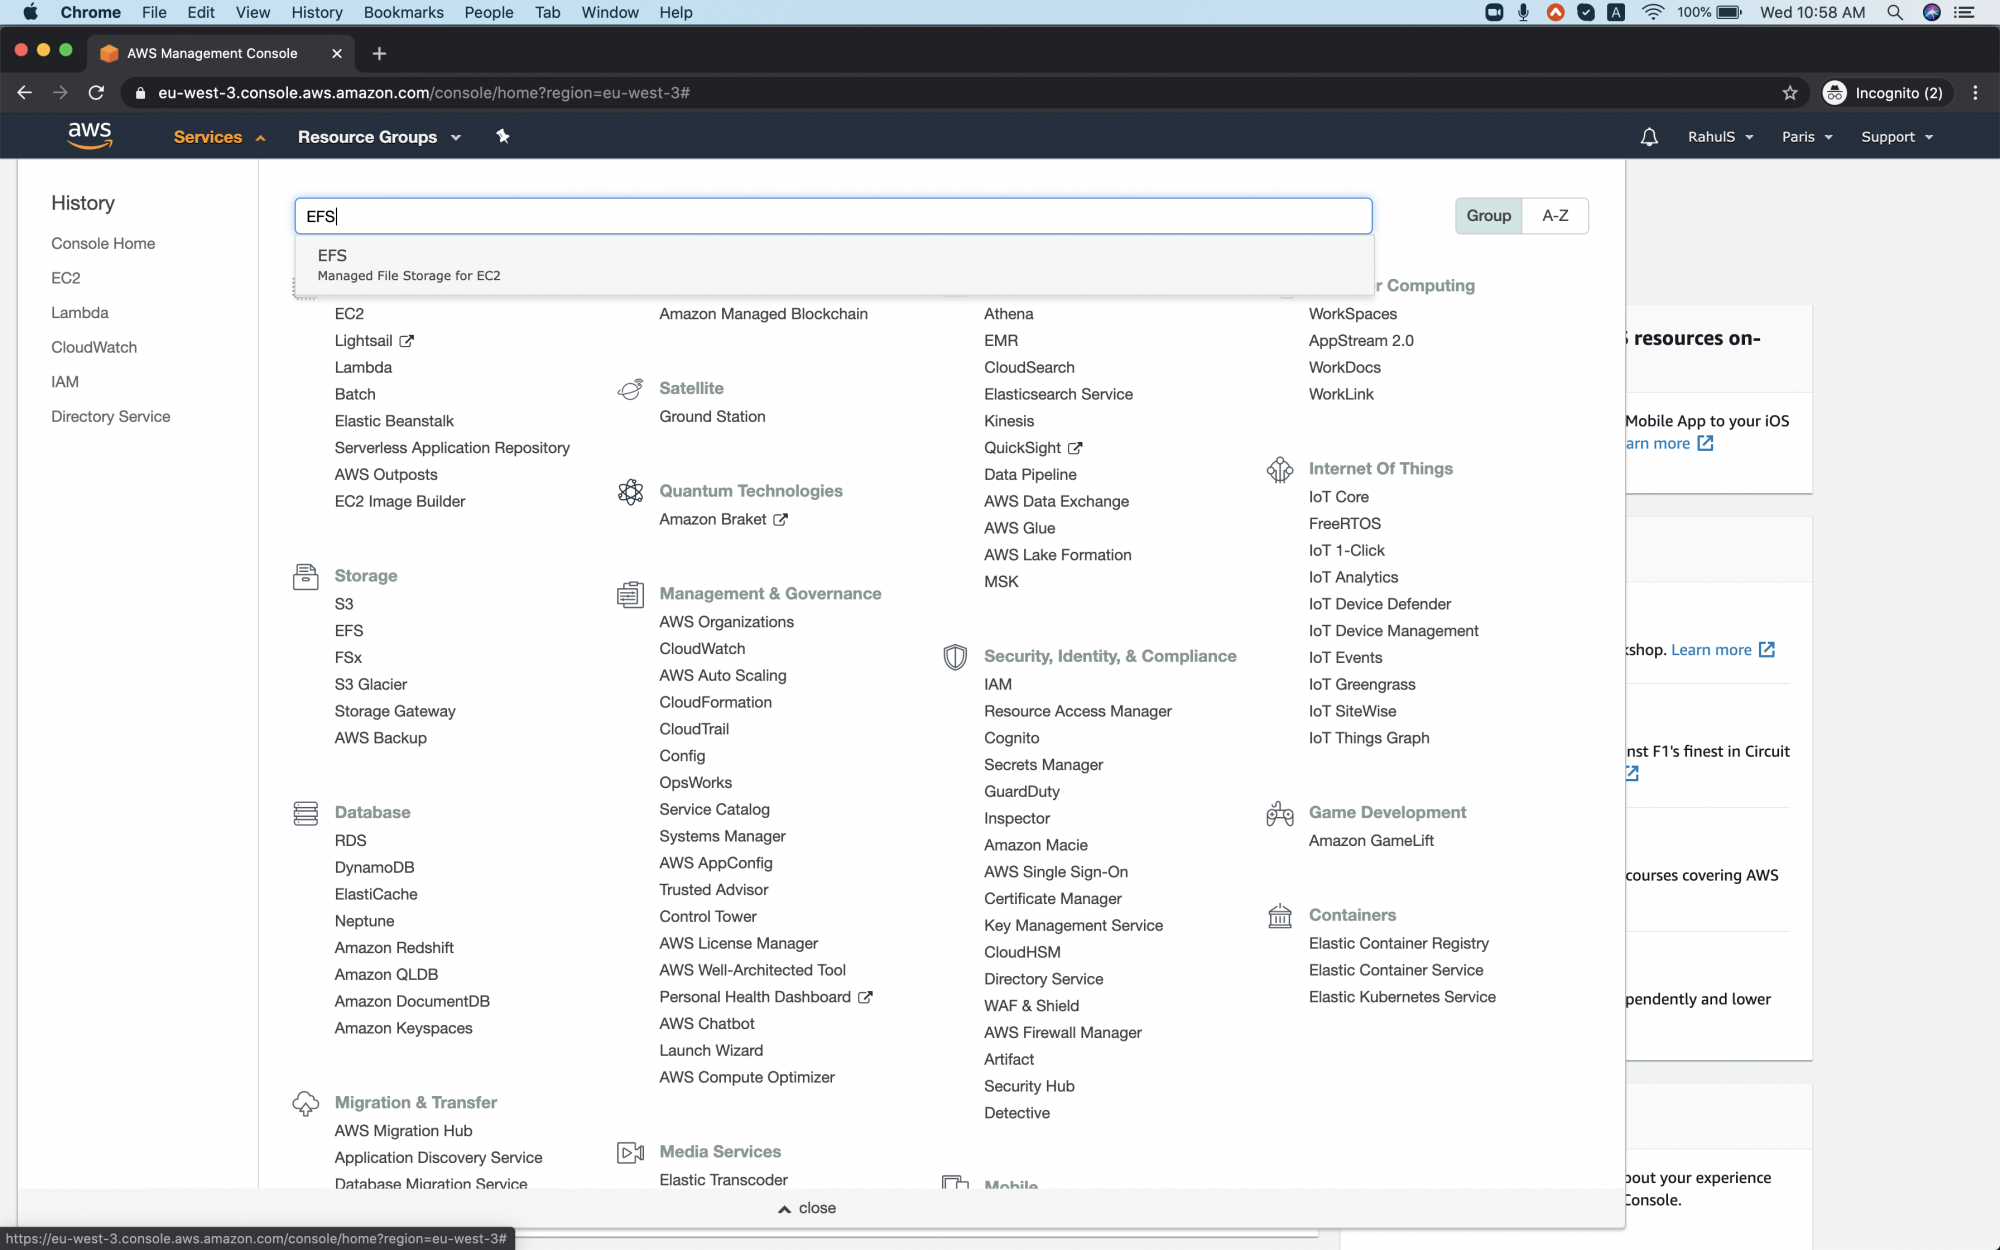Click the Internet Of Things category icon
The height and width of the screenshot is (1250, 2000).
(1279, 469)
